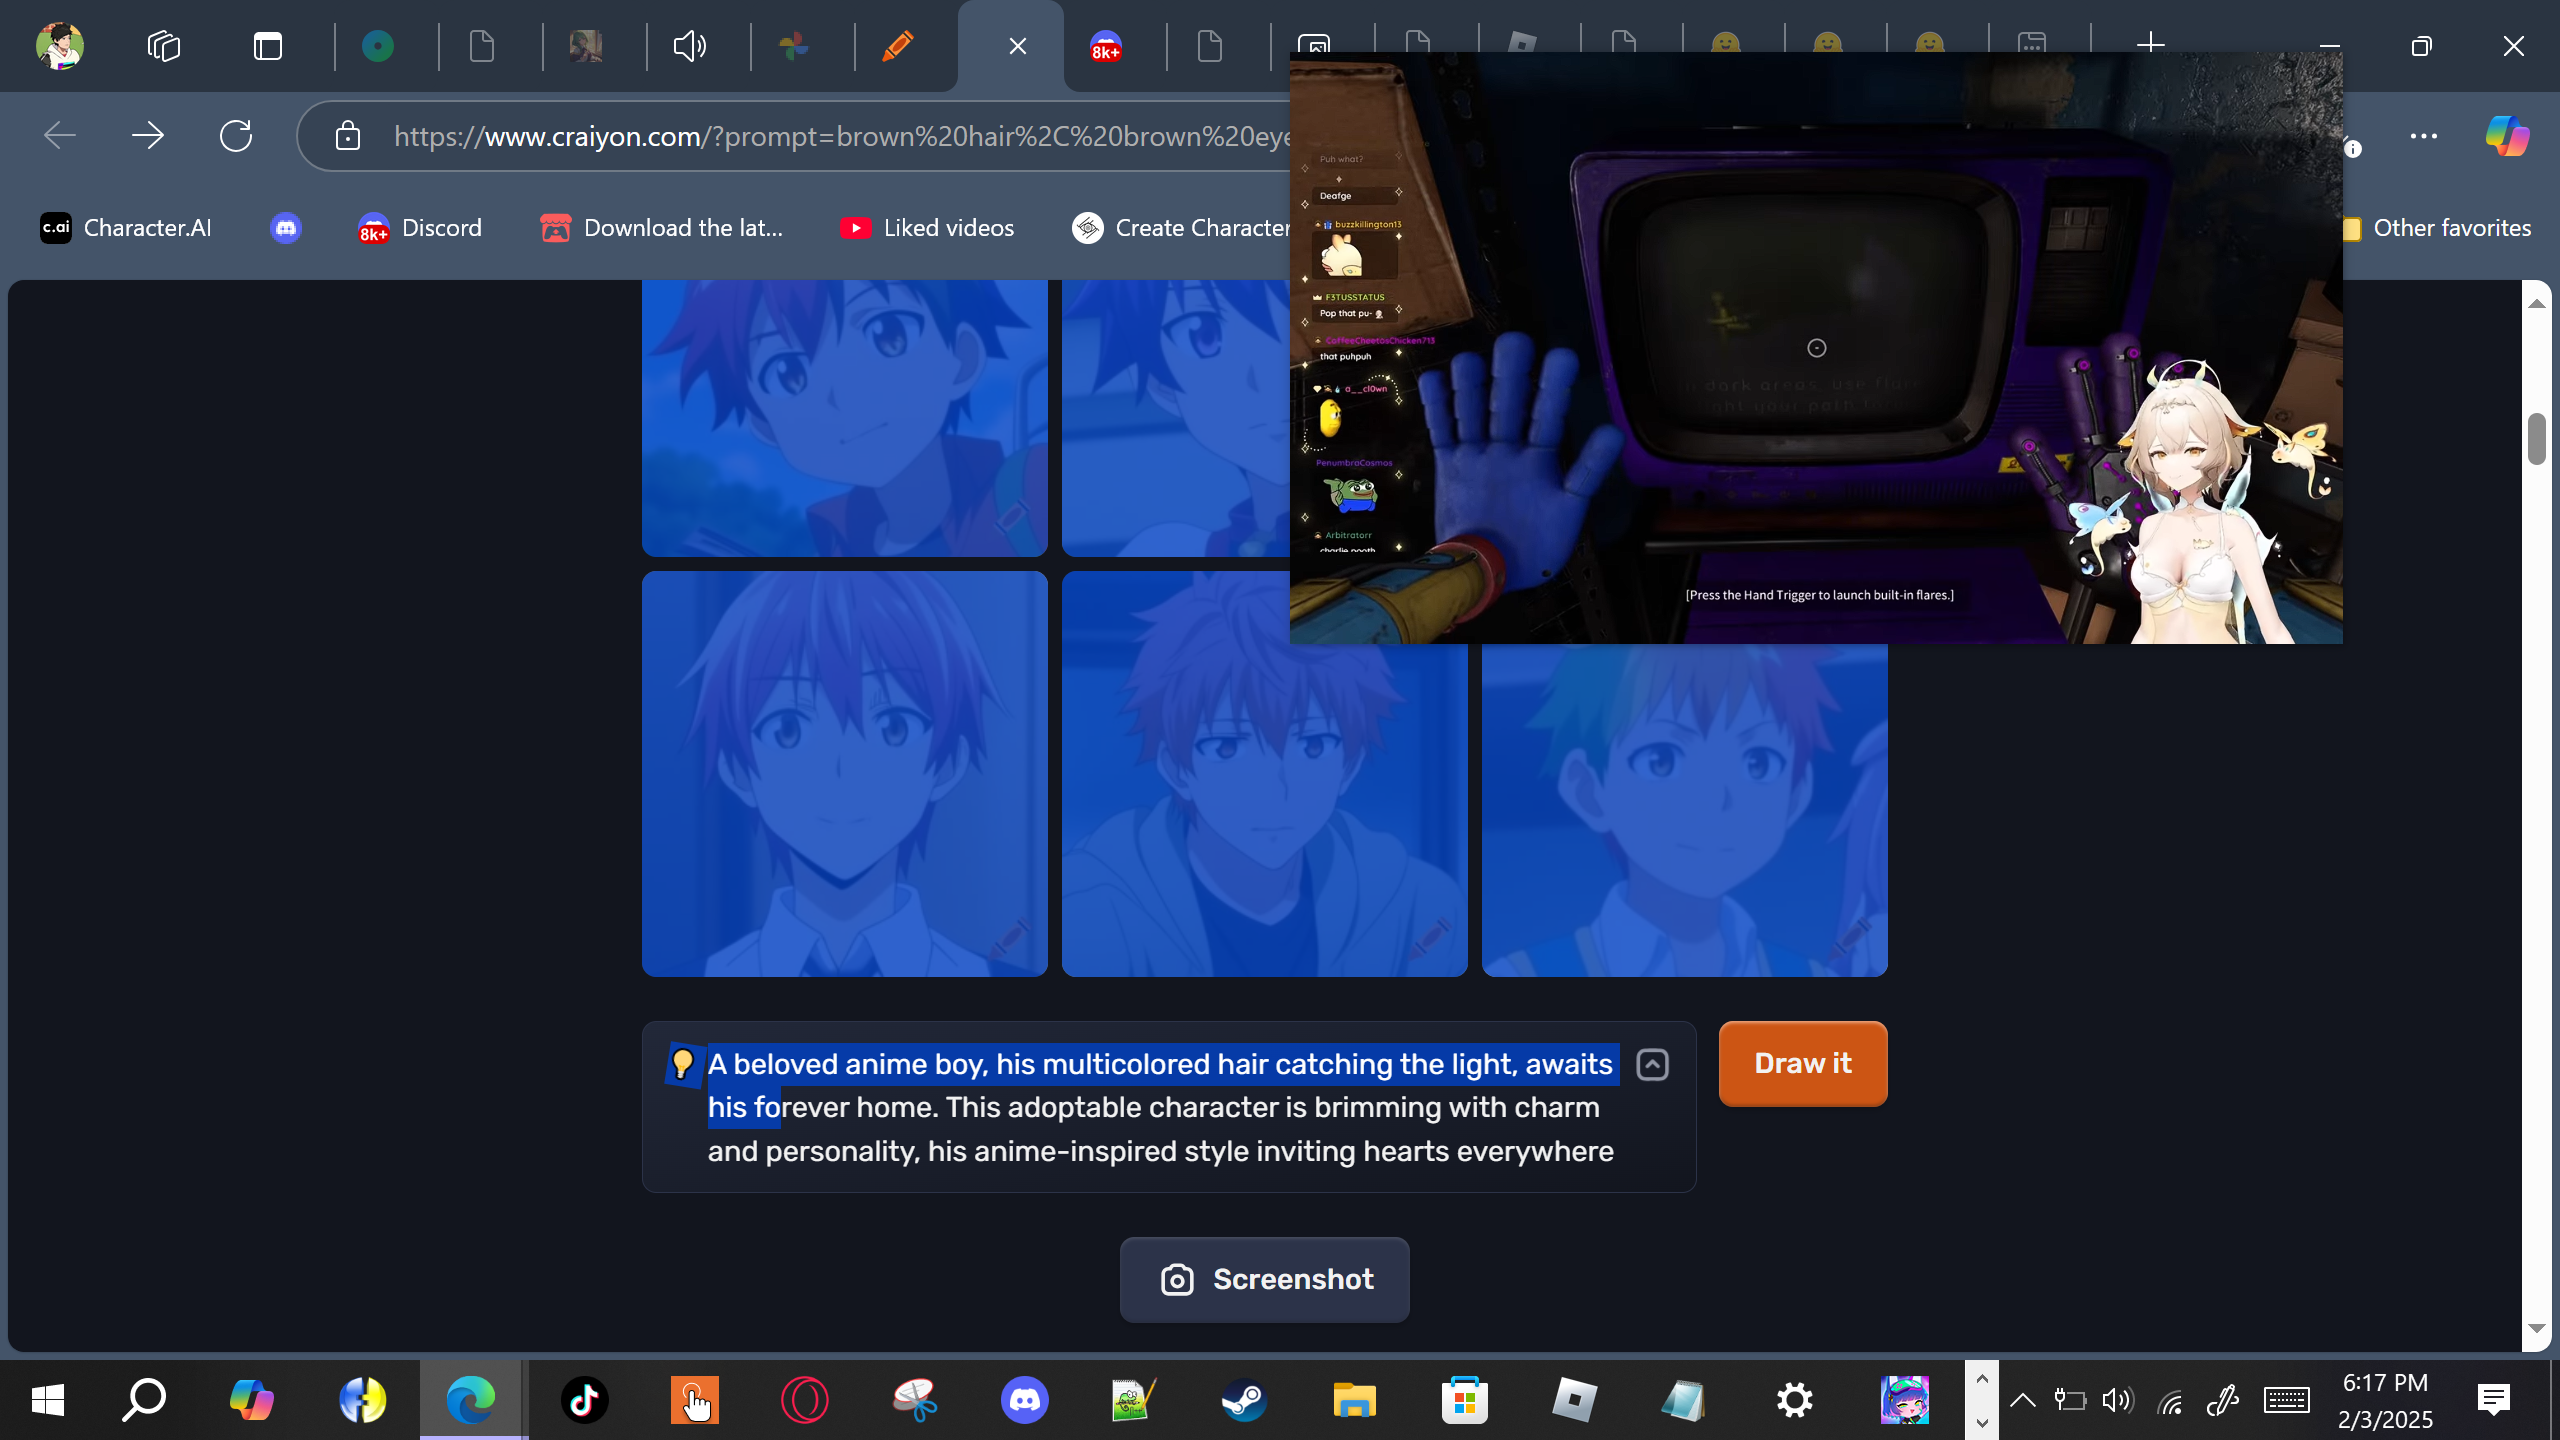Go forward with the right arrow

[x=148, y=135]
